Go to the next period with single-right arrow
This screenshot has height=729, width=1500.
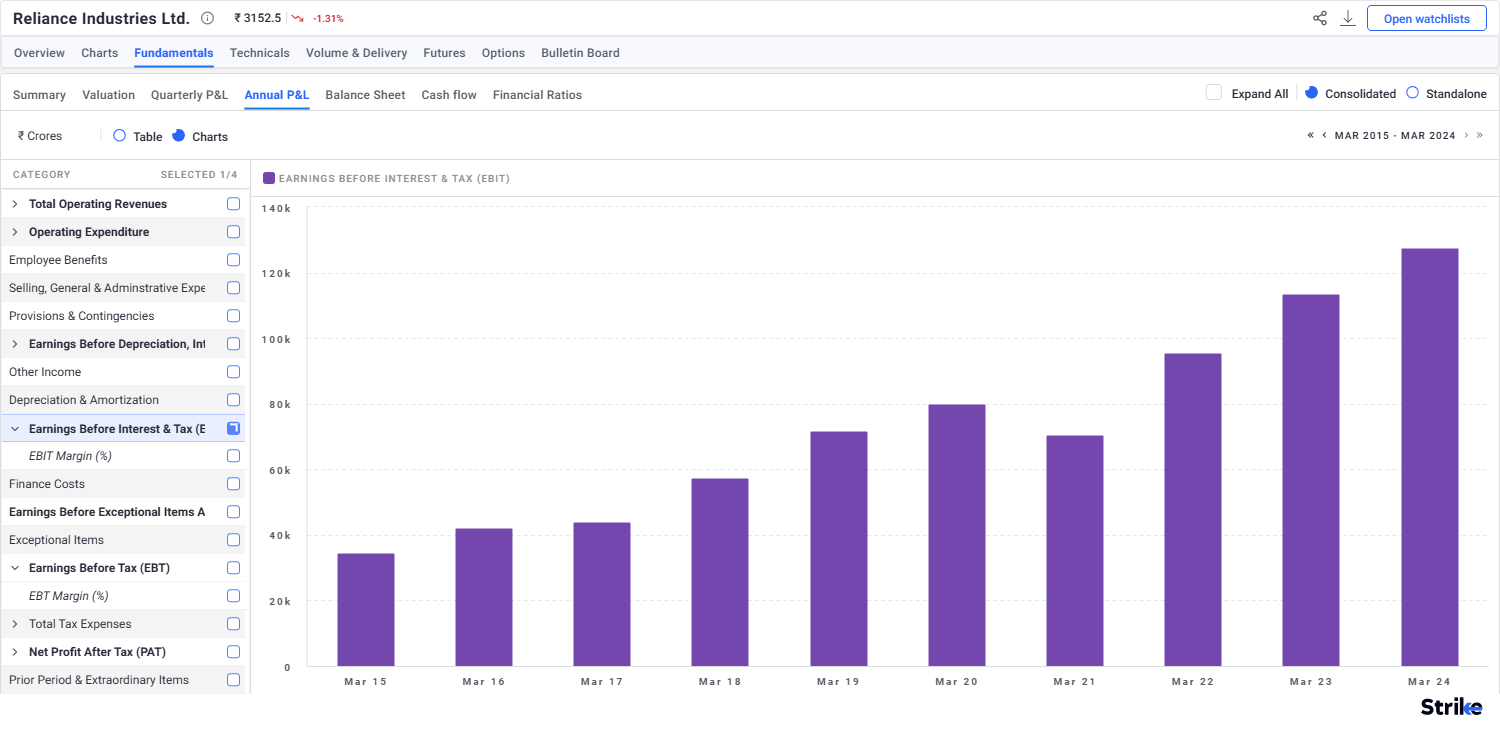[x=1466, y=135]
